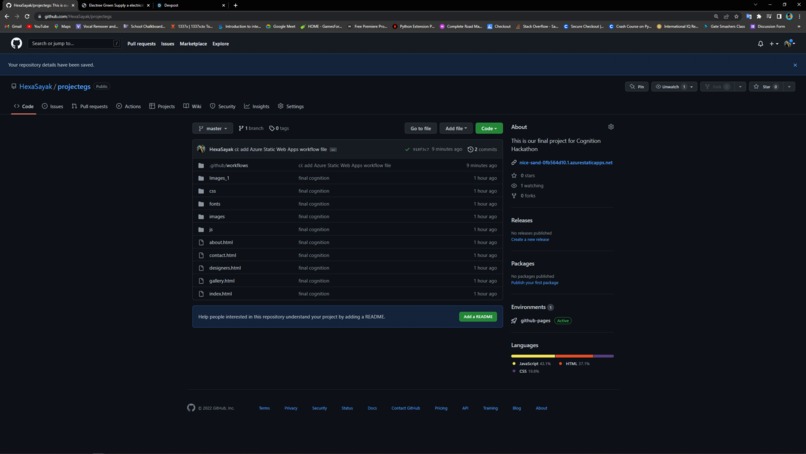806x454 pixels.
Task: Open the about.html file
Action: [221, 243]
